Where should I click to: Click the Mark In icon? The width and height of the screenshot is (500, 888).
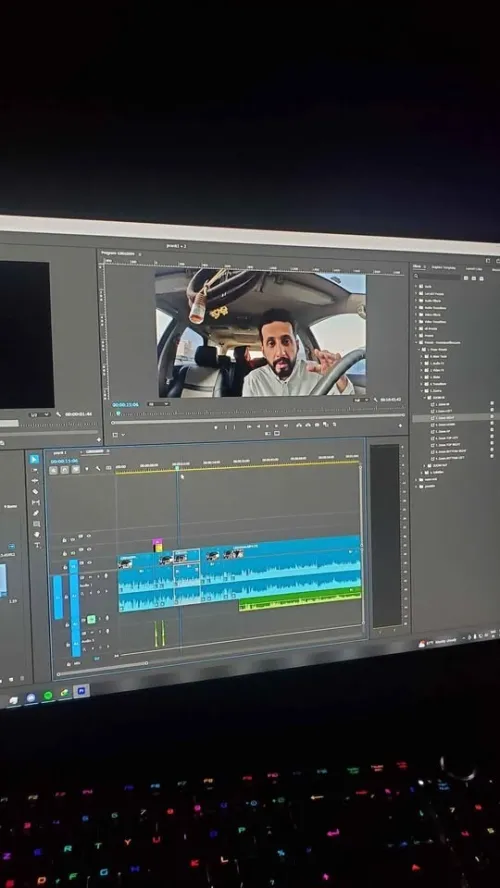(x=226, y=427)
